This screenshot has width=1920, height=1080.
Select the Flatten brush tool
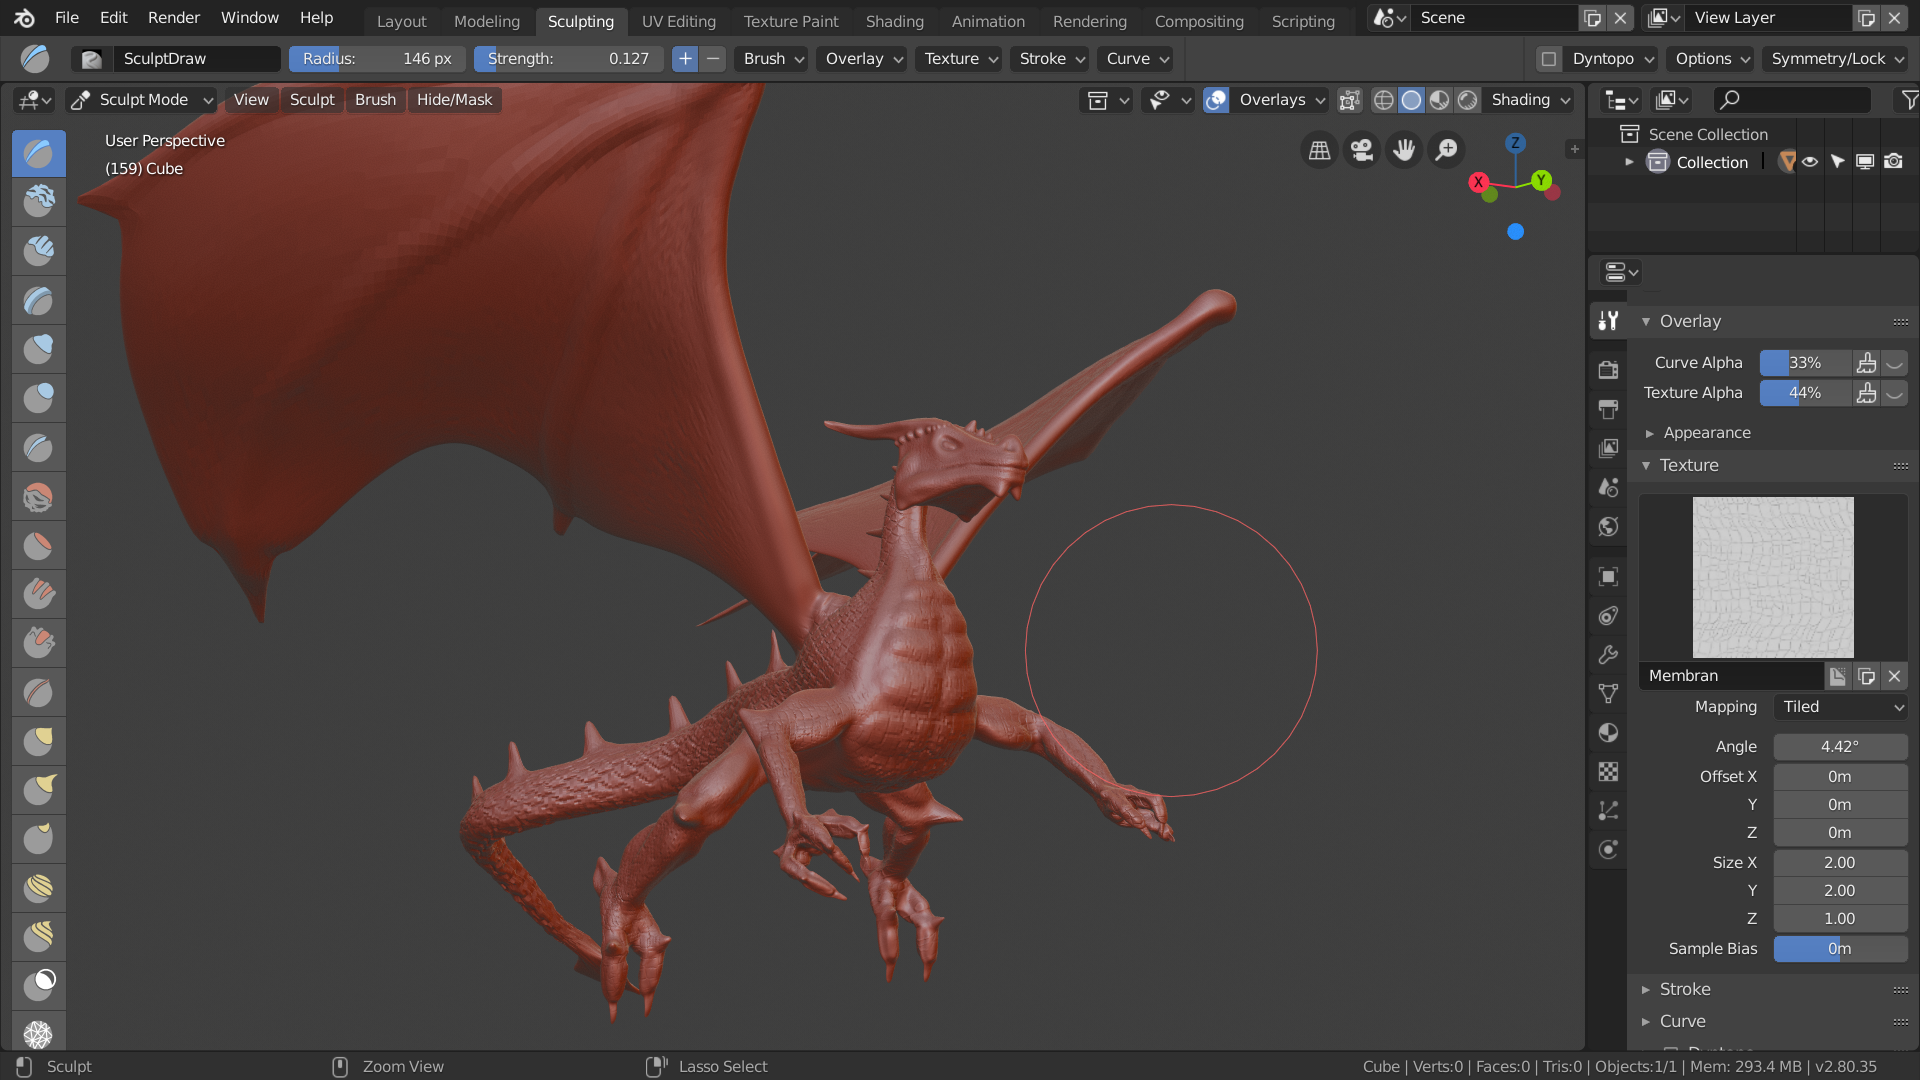pyautogui.click(x=38, y=545)
